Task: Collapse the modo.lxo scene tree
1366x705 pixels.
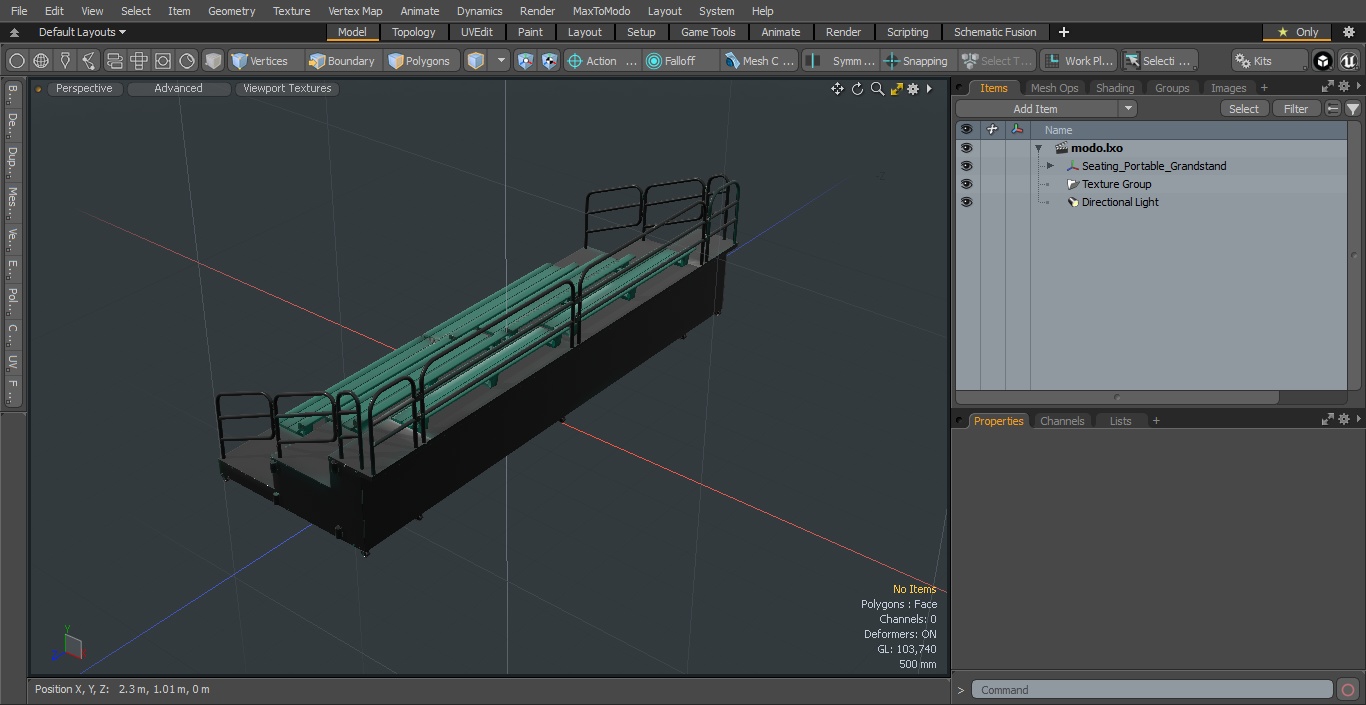Action: [1039, 148]
